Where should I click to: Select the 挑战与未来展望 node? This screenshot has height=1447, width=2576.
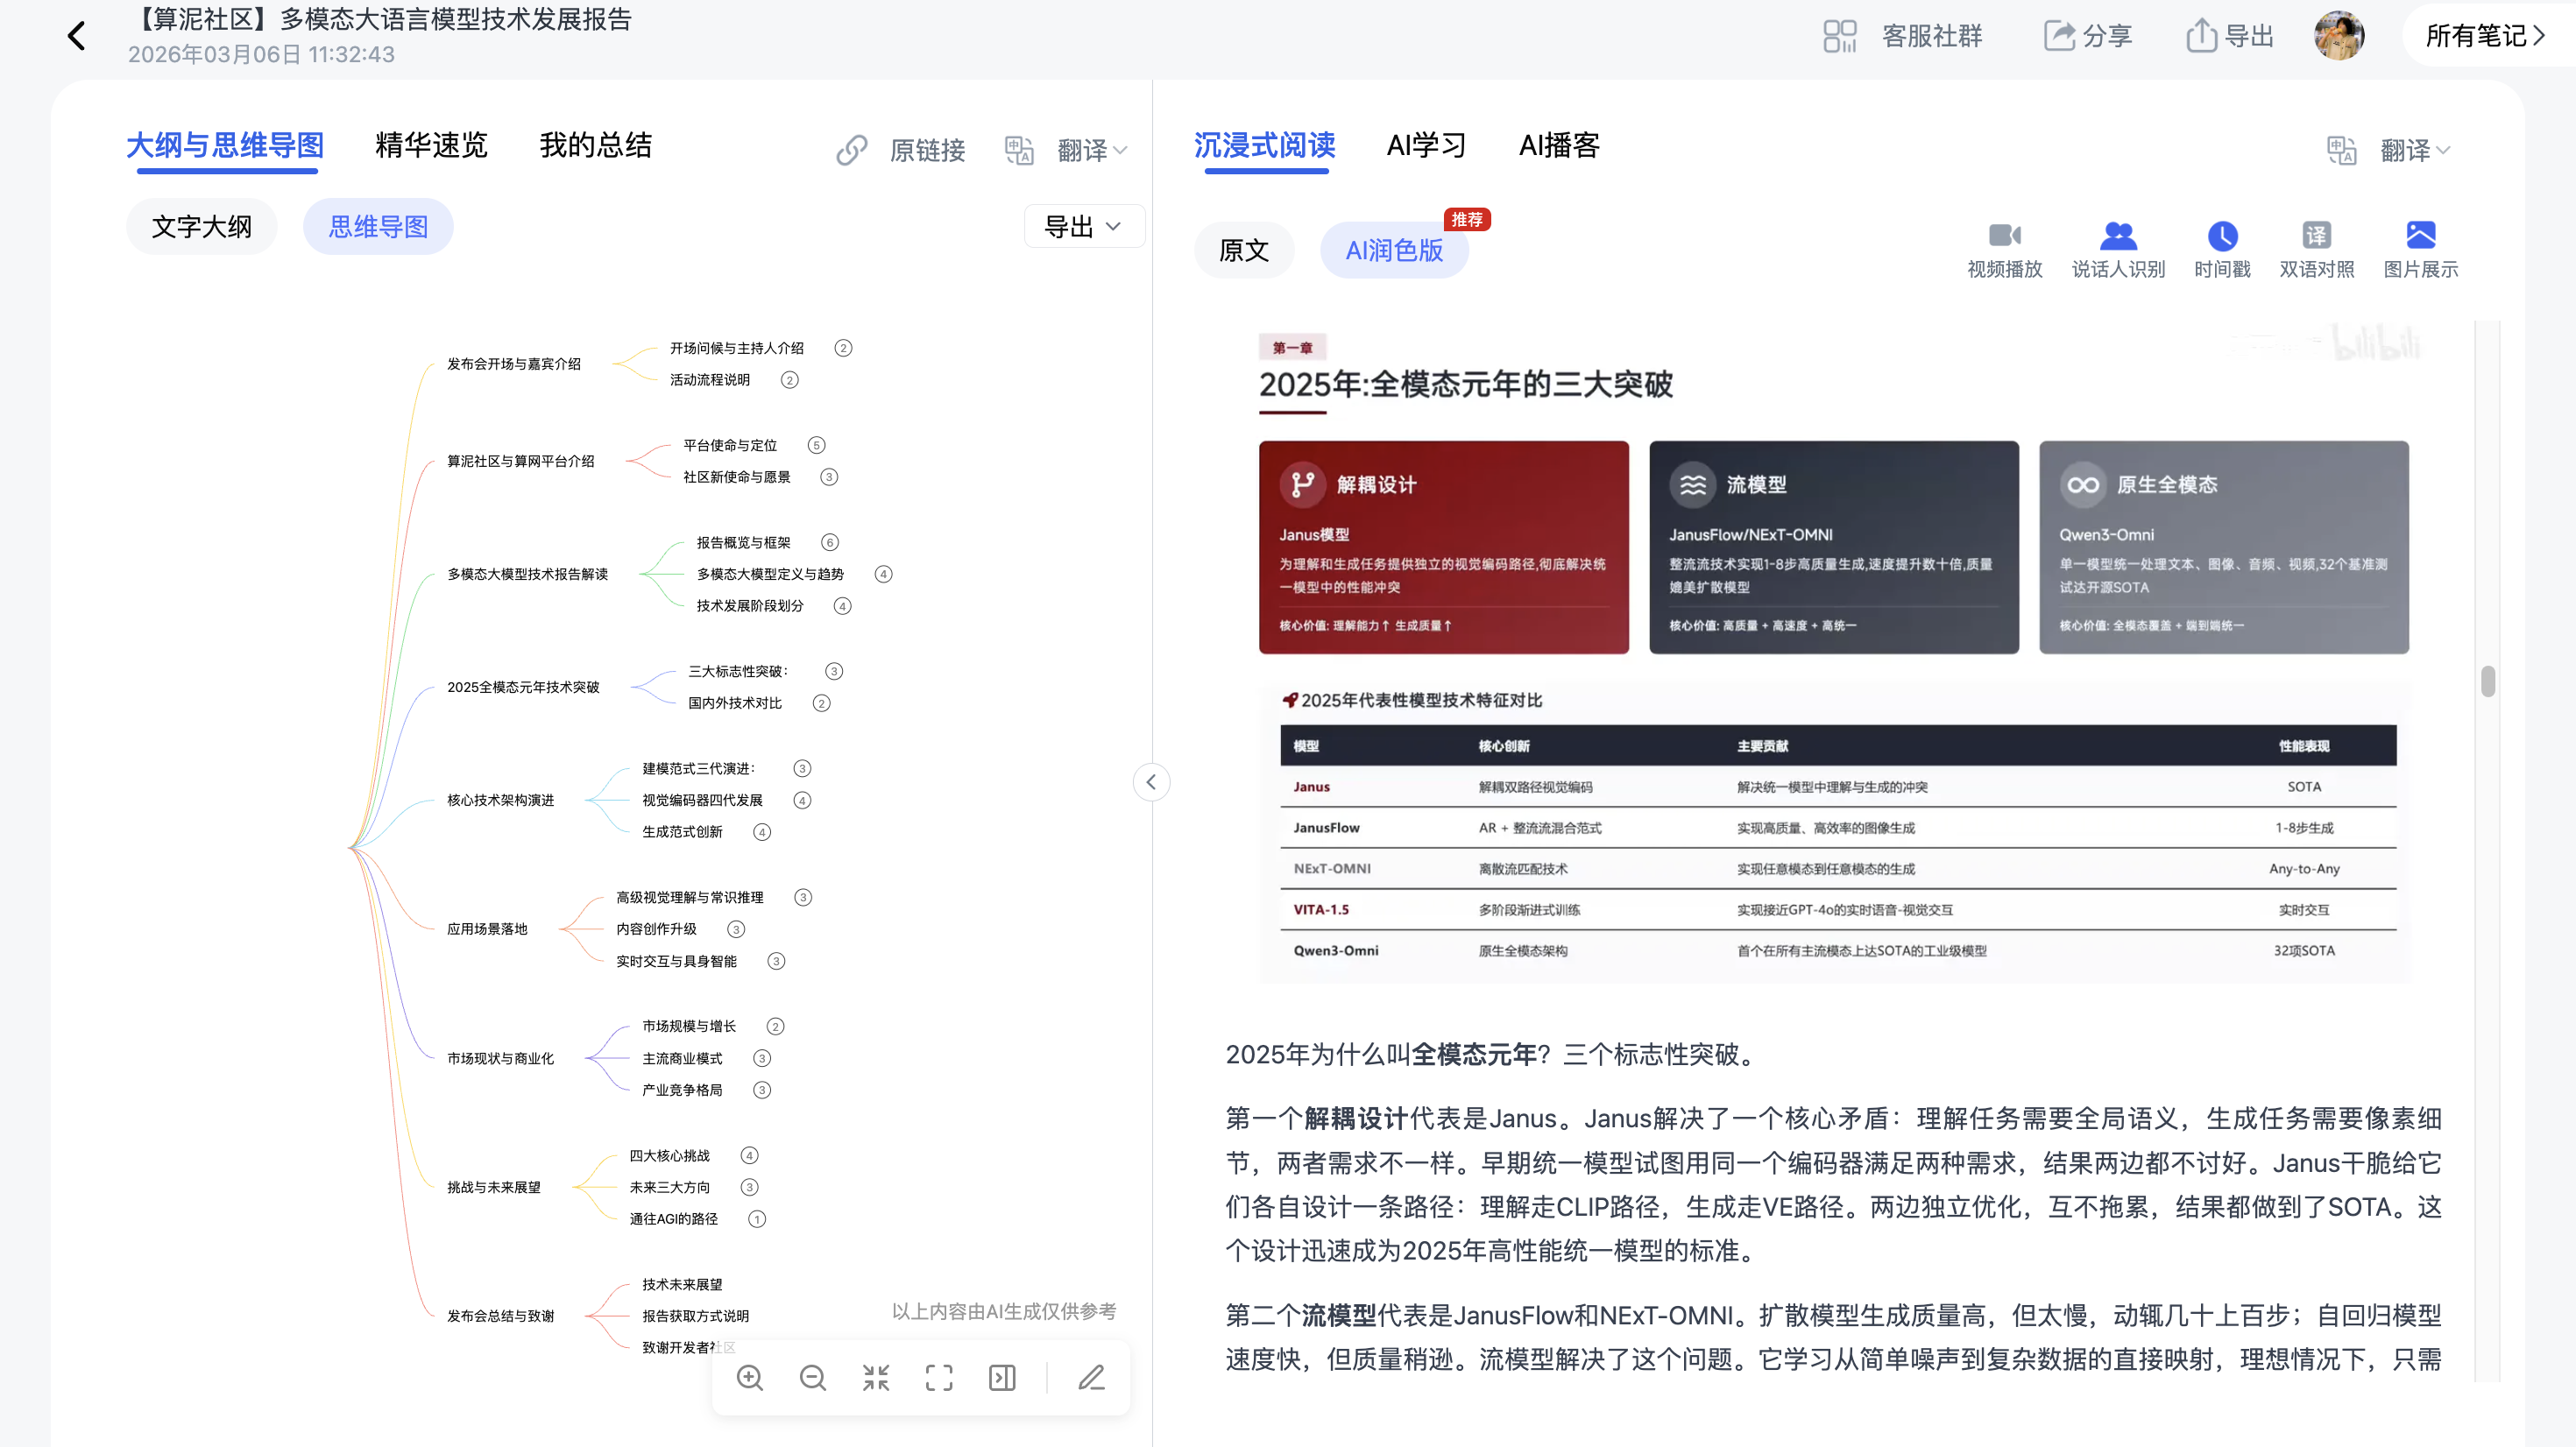pyautogui.click(x=494, y=1187)
